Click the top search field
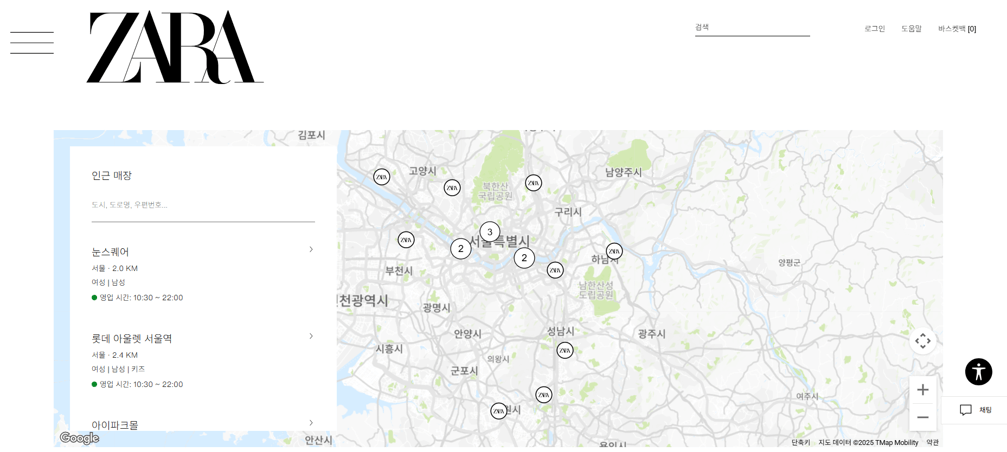 (752, 28)
